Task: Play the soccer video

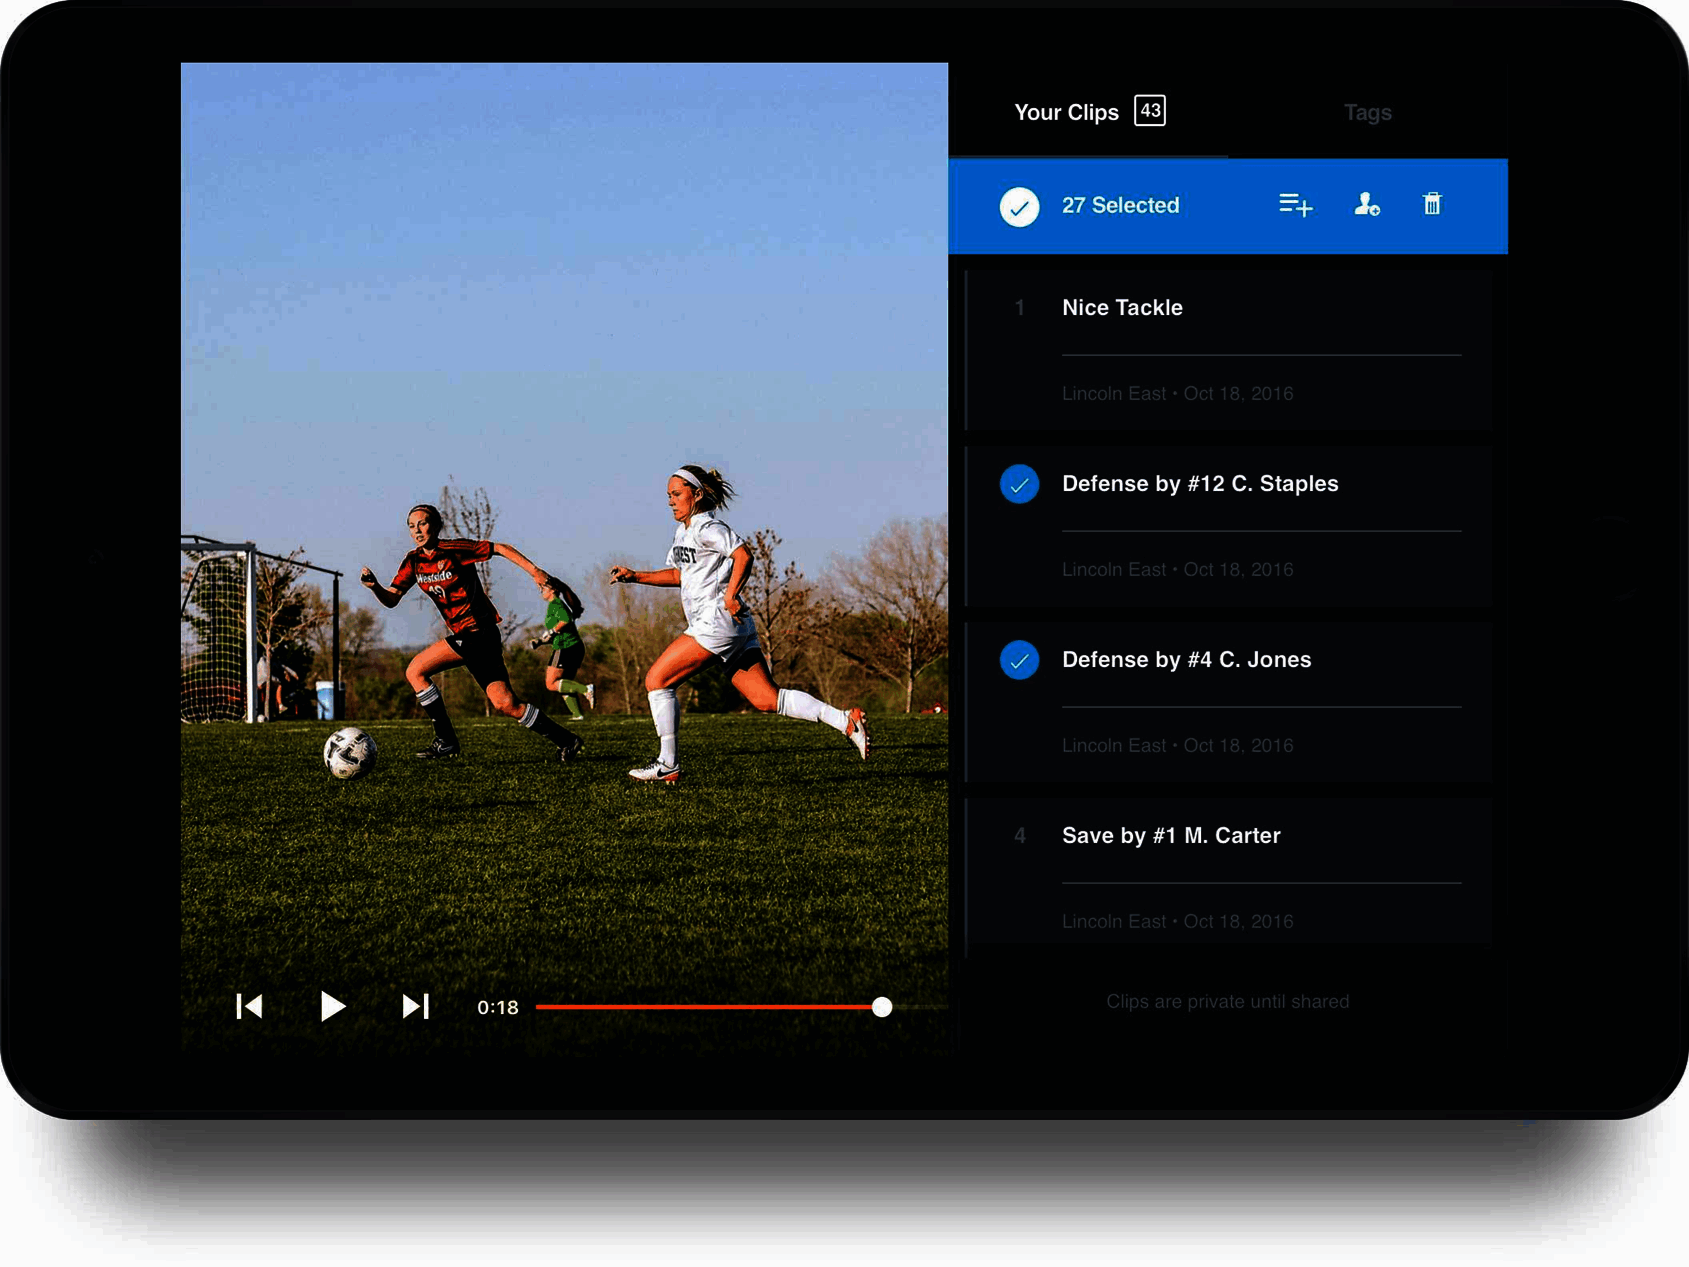Action: coord(333,1007)
